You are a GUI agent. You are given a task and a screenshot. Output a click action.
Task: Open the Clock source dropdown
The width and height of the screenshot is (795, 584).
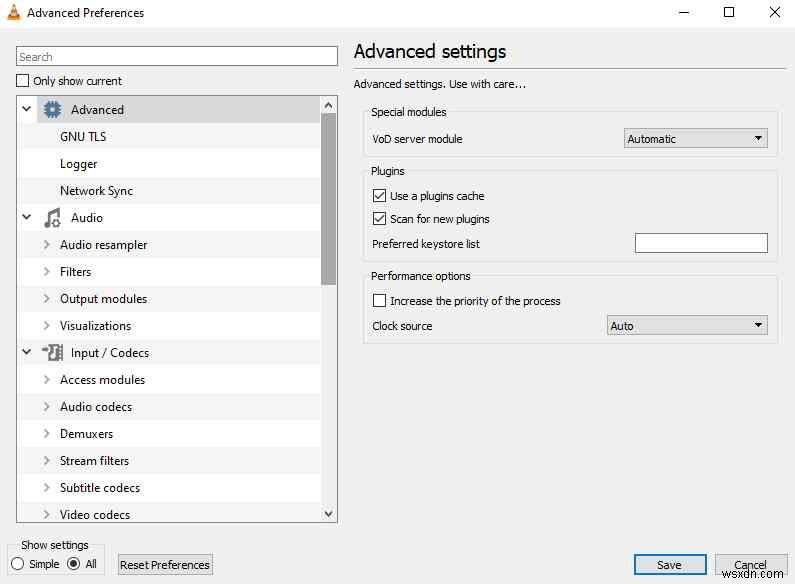(688, 326)
